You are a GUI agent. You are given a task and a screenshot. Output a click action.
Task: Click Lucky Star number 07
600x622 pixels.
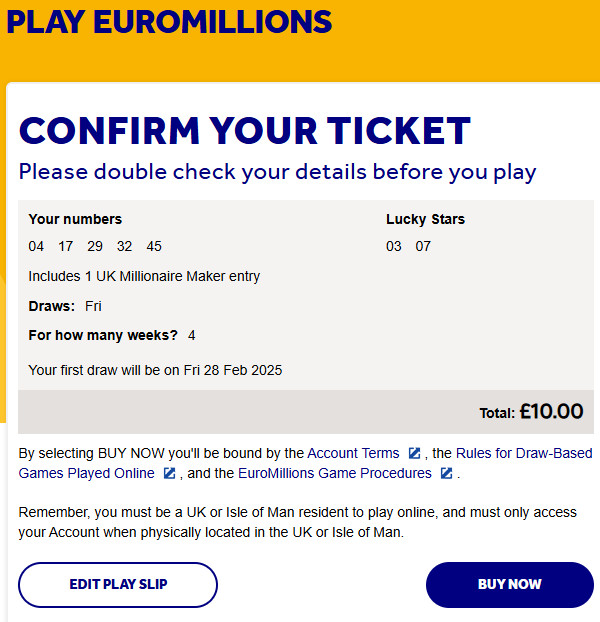tap(423, 246)
